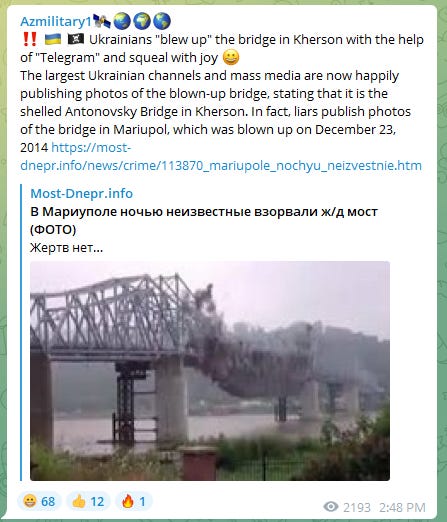Image resolution: width=447 pixels, height=522 pixels.
Task: Toggle the grinning face reaction with 68
Action: coord(39,501)
